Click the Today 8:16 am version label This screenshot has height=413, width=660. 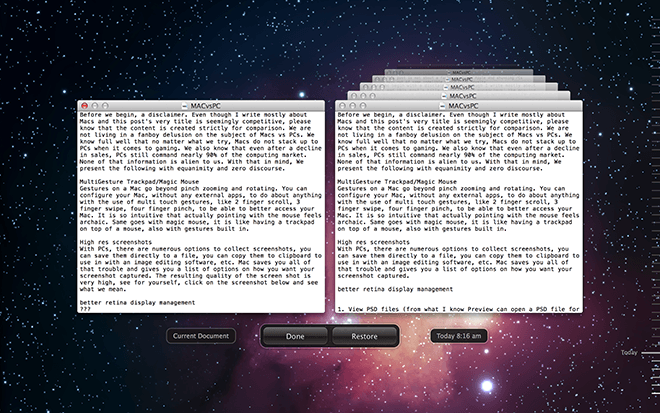(458, 336)
